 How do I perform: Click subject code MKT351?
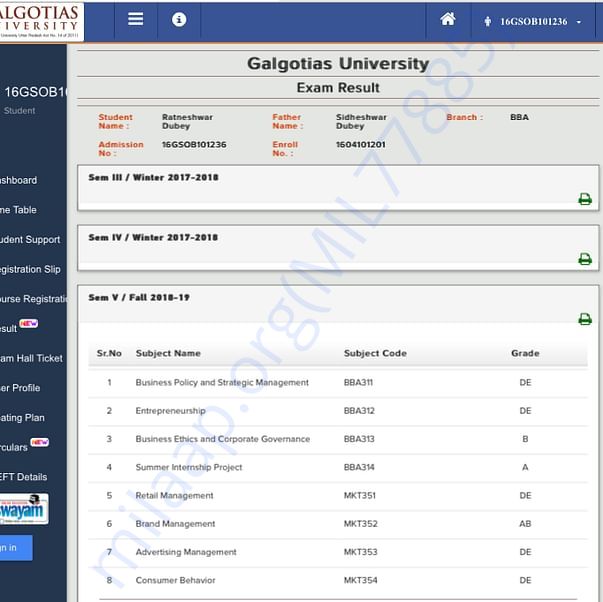tap(360, 495)
